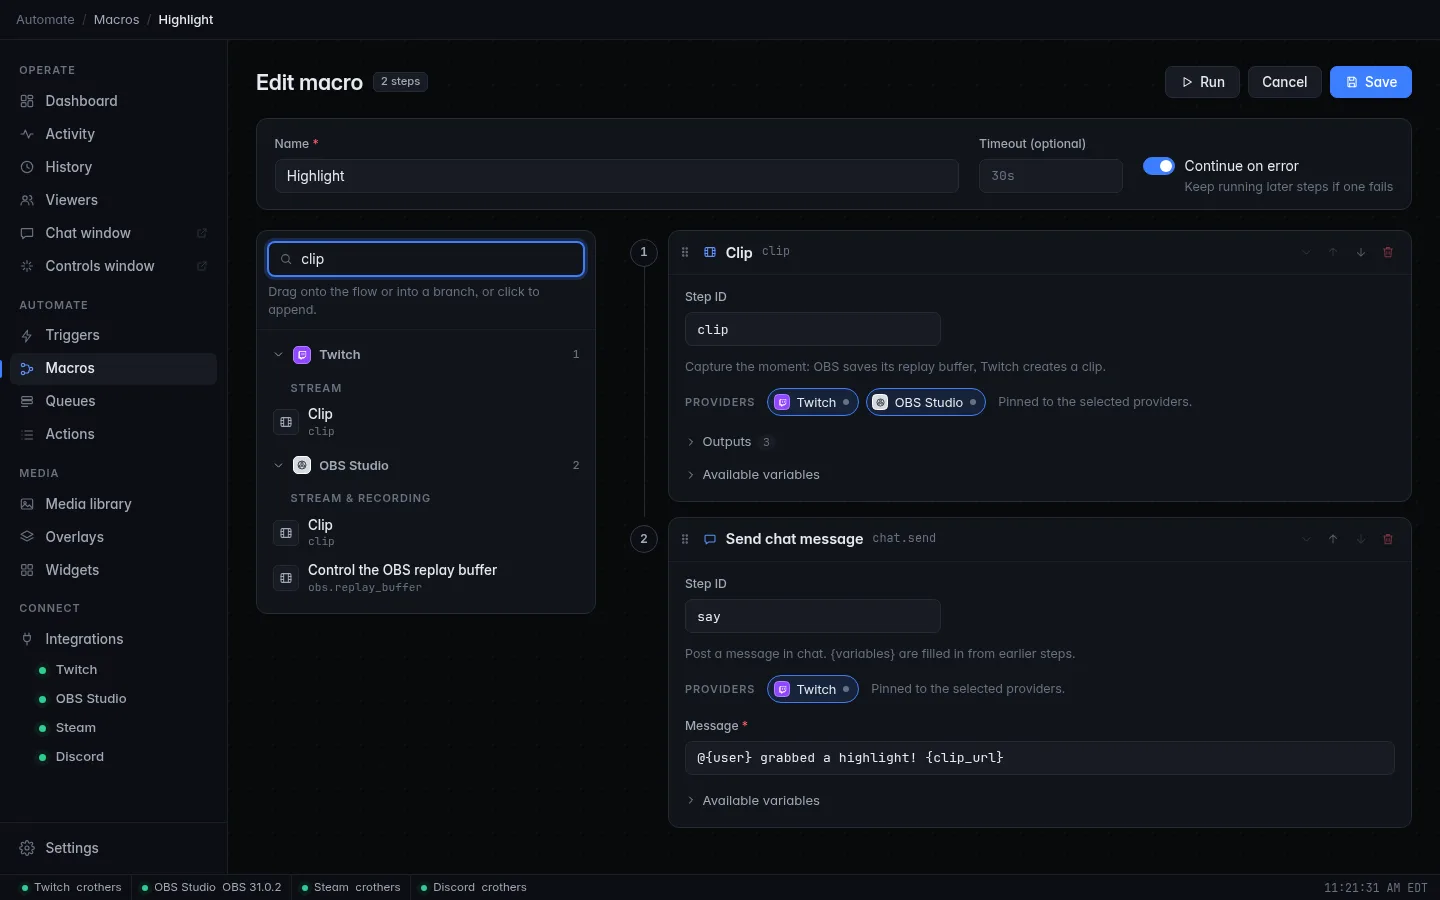Save the macro
This screenshot has height=900, width=1440.
click(x=1371, y=82)
